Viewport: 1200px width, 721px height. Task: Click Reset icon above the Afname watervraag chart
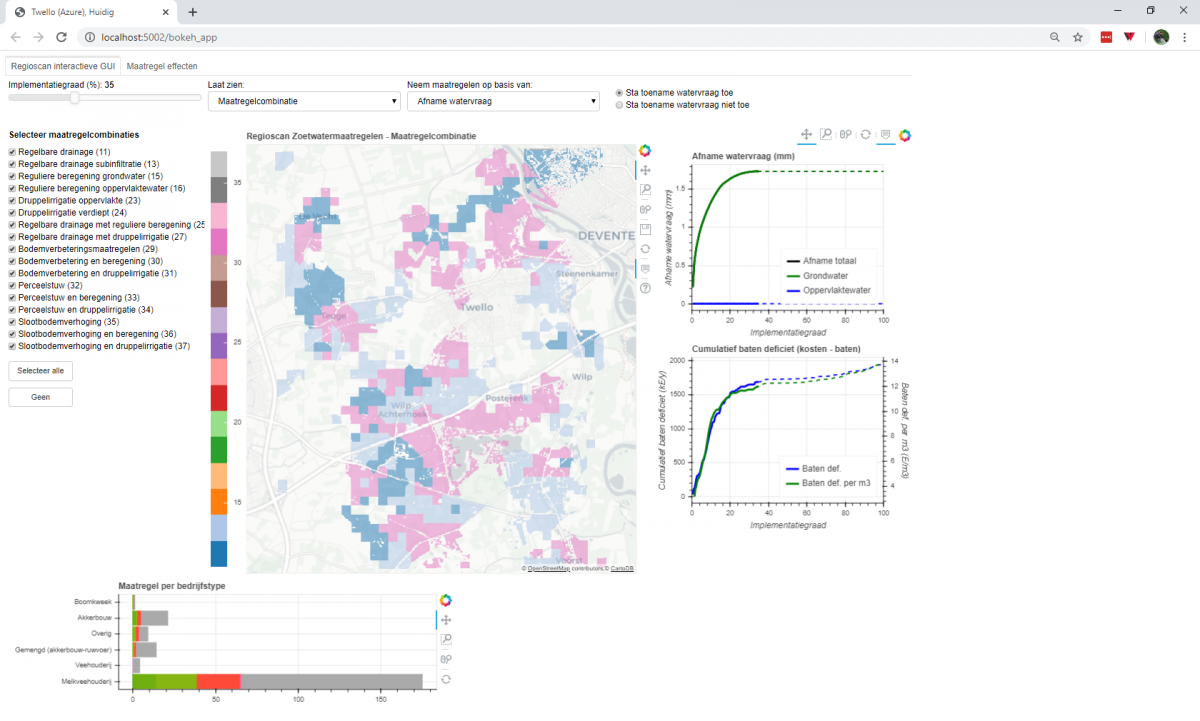pyautogui.click(x=865, y=135)
